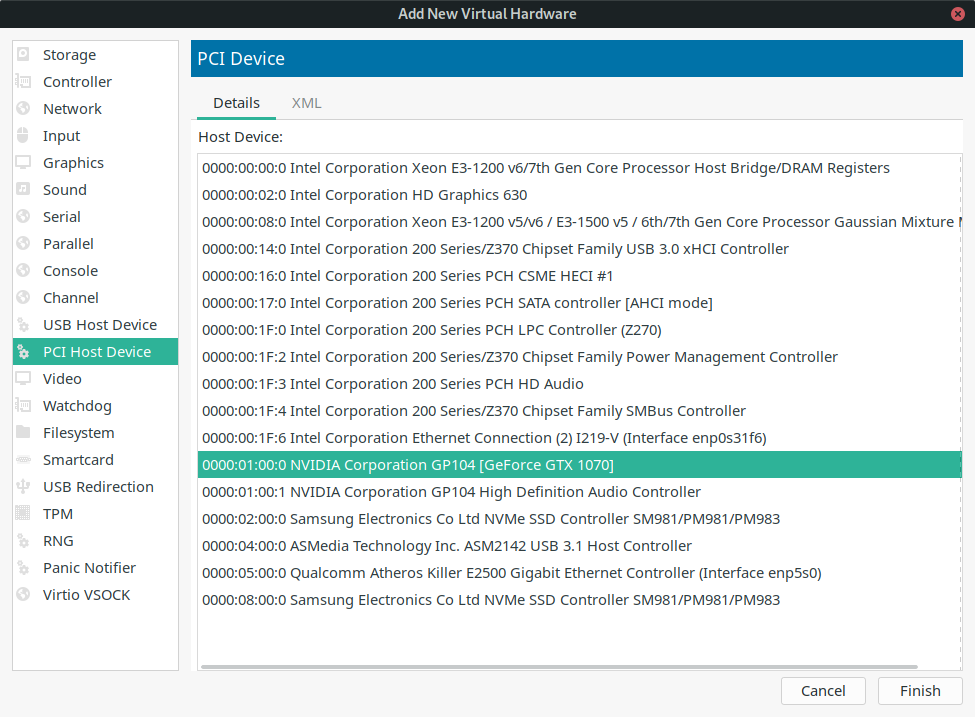
Task: Click the Serial port icon
Action: point(23,216)
